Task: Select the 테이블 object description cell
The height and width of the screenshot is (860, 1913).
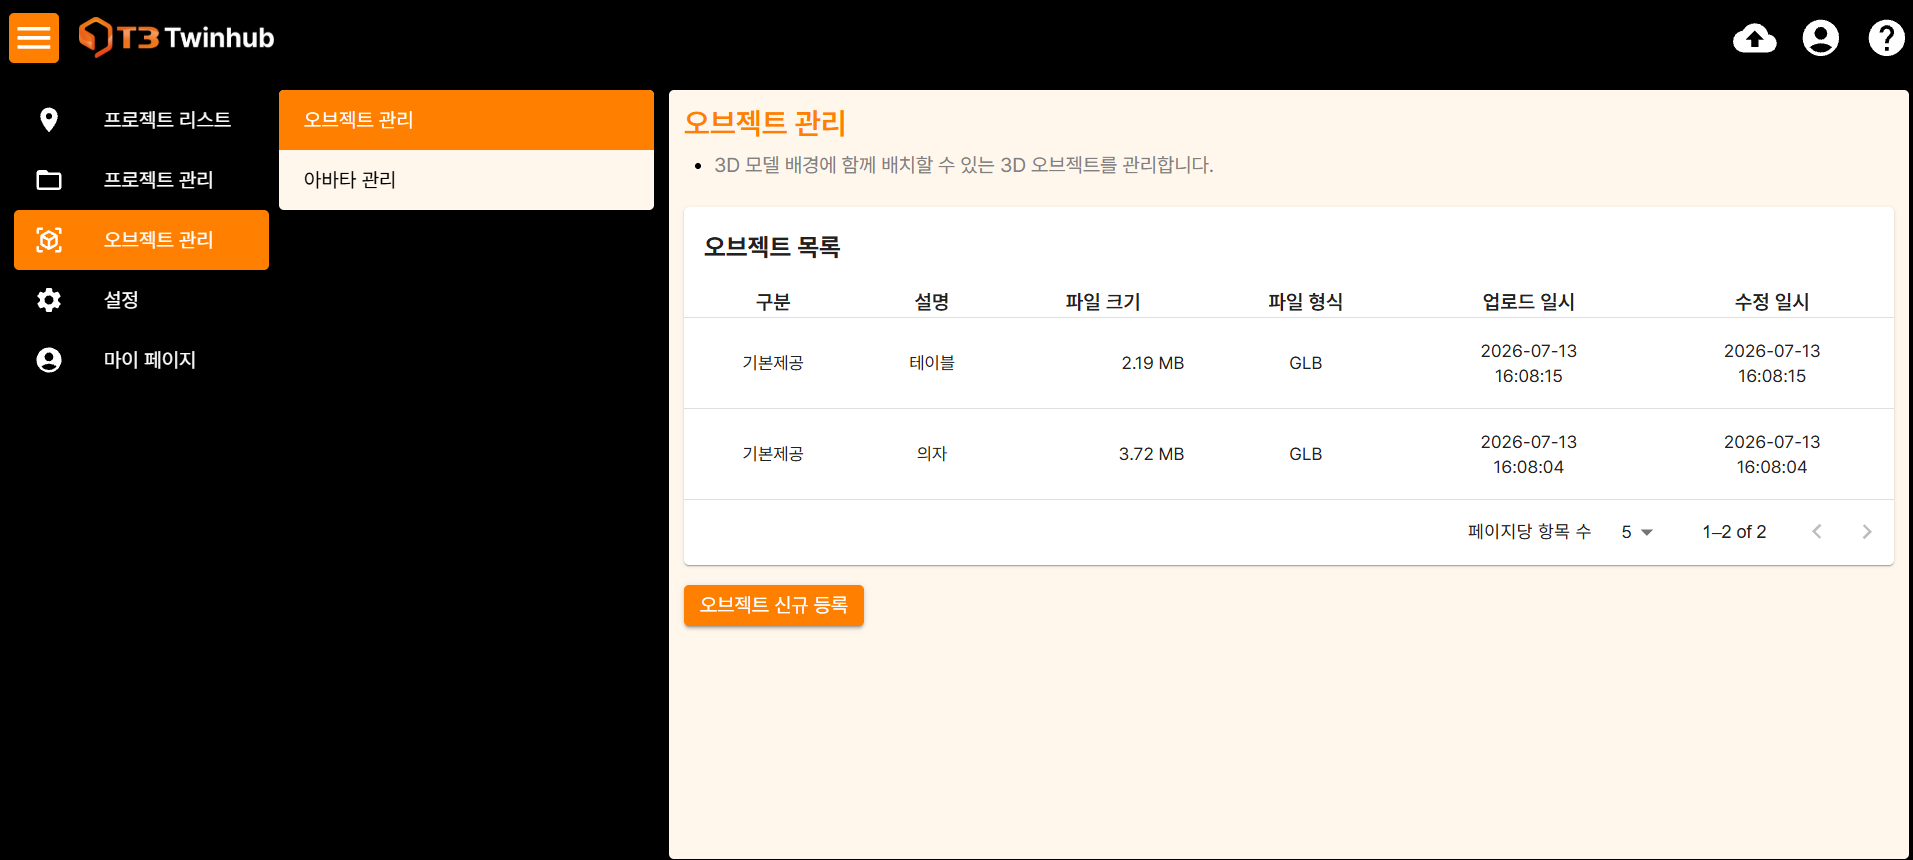Action: (x=932, y=363)
